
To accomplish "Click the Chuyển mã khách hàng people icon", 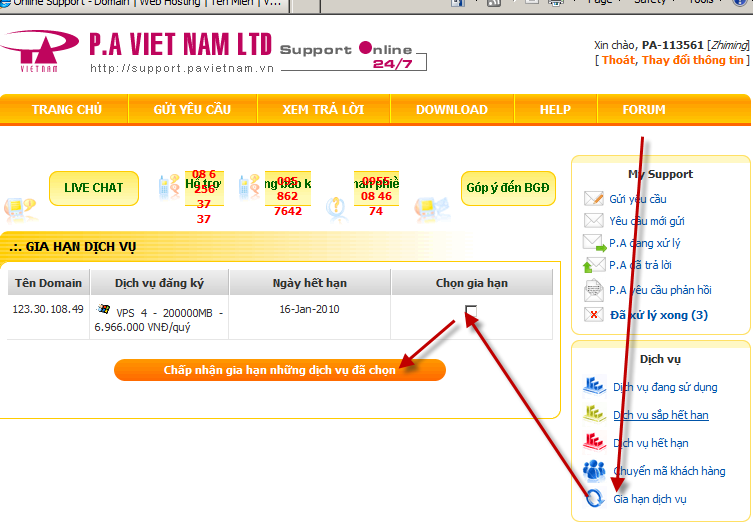I will click(595, 470).
